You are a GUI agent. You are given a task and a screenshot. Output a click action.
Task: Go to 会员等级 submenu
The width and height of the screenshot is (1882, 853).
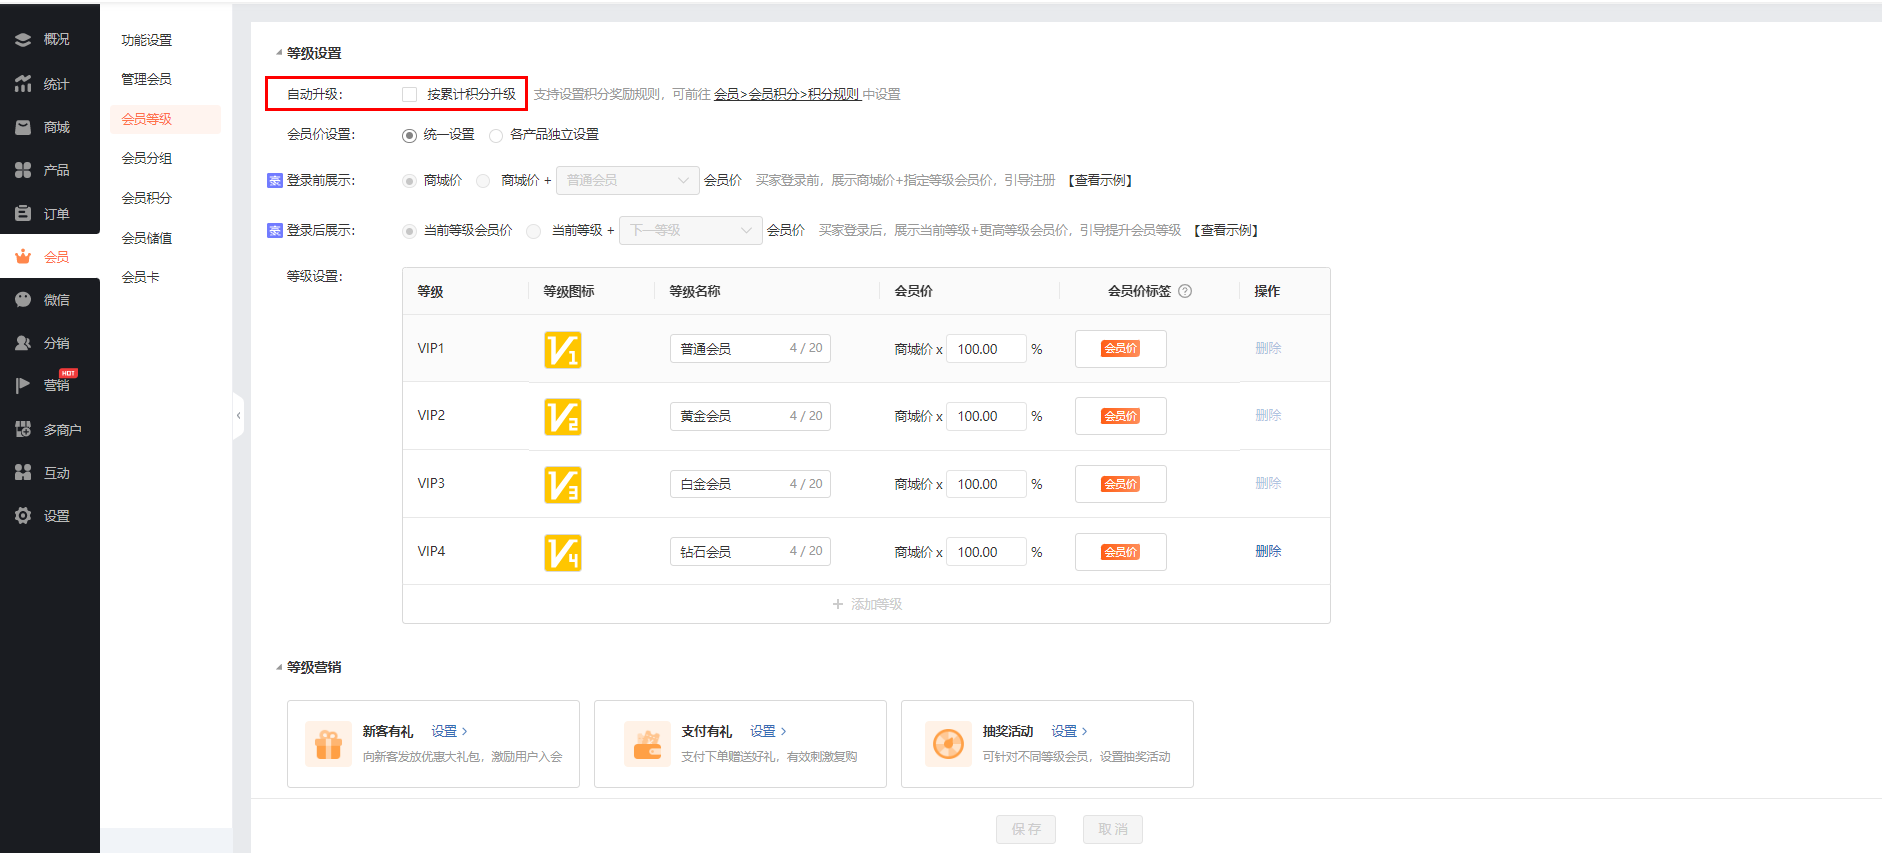click(165, 119)
